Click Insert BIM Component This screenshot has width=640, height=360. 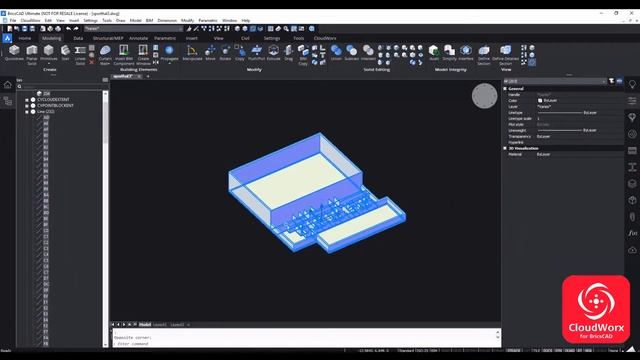click(124, 55)
